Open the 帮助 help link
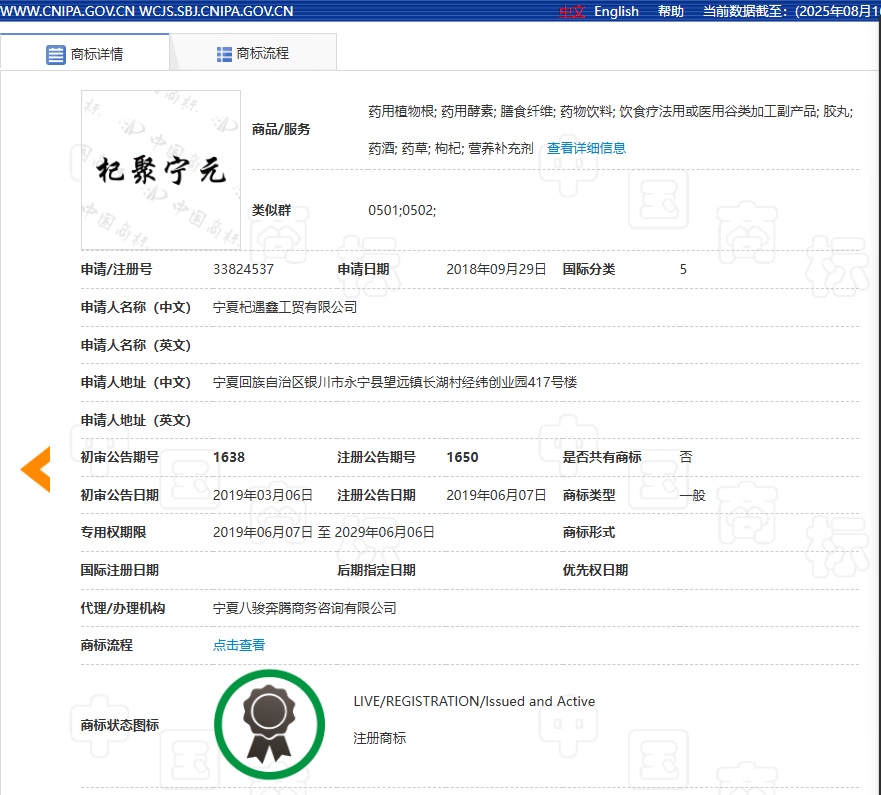This screenshot has height=795, width=881. click(671, 11)
